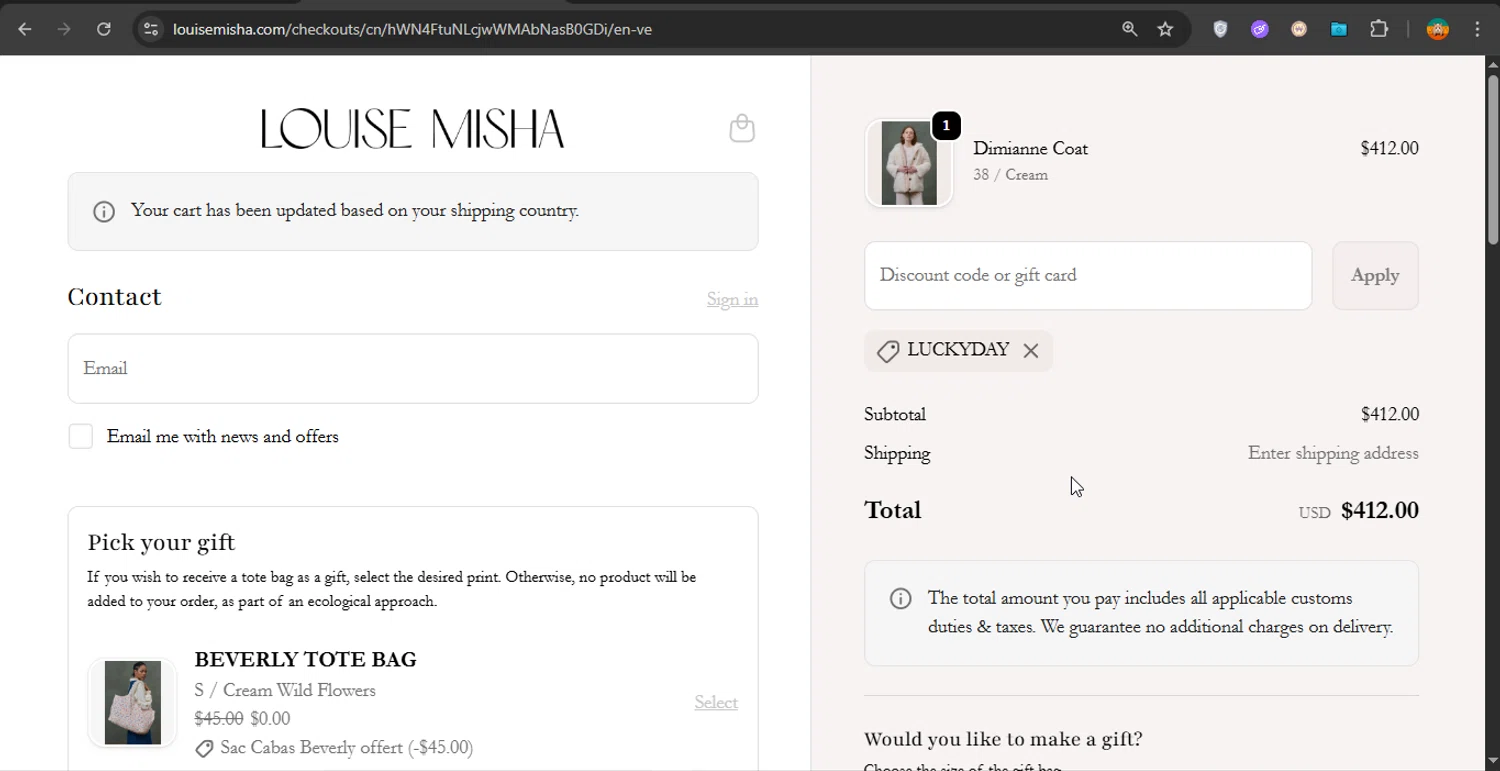
Task: Focus the Discount code or gift card field
Action: pos(1088,276)
